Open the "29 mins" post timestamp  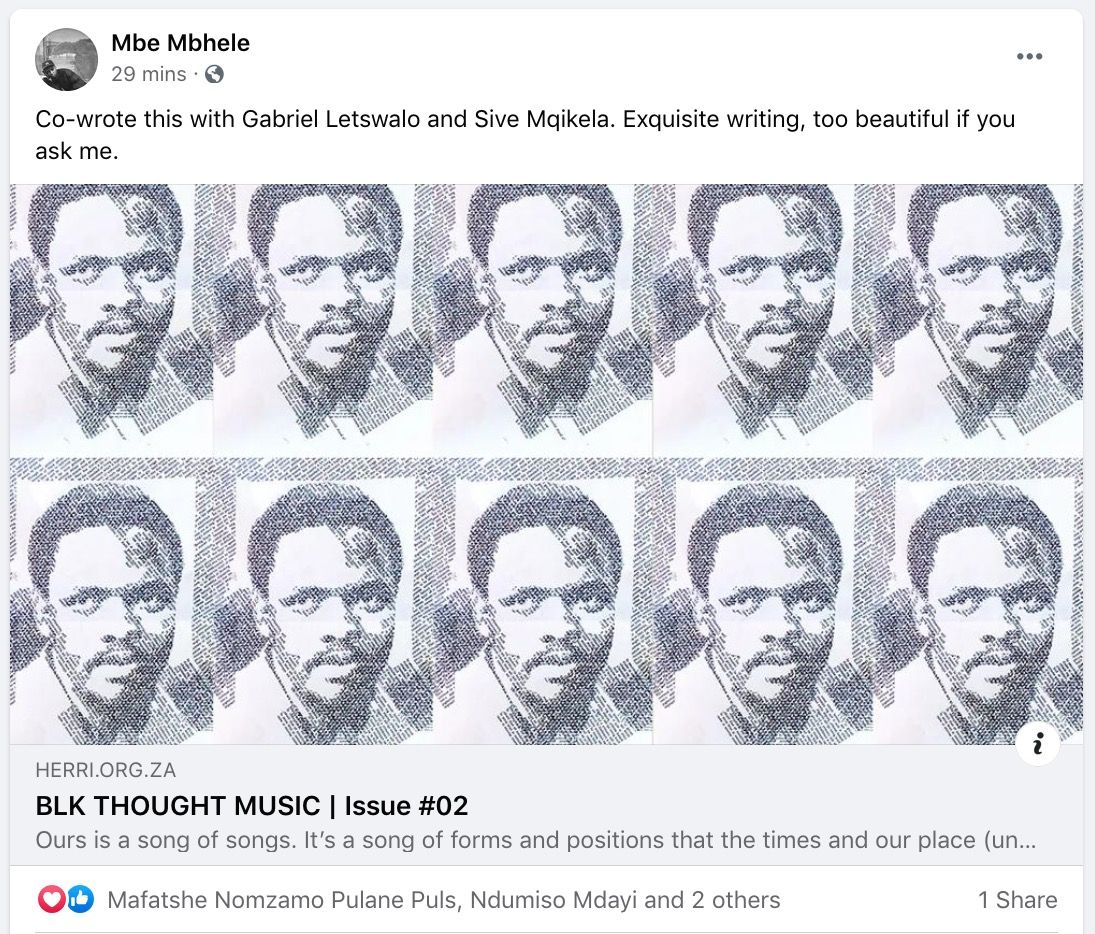(x=148, y=74)
